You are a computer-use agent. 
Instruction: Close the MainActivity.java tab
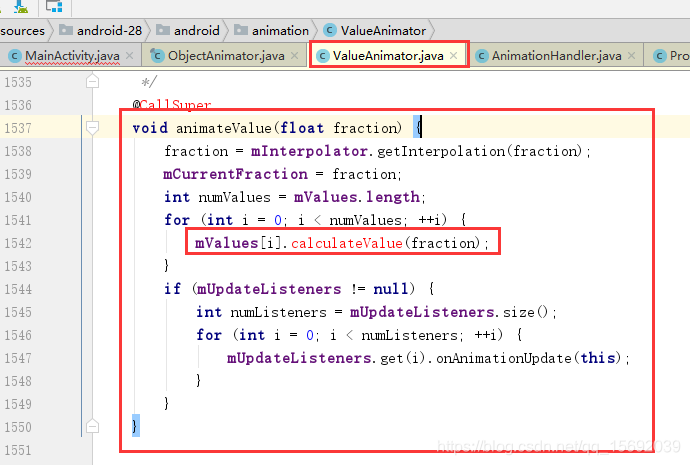click(x=129, y=56)
